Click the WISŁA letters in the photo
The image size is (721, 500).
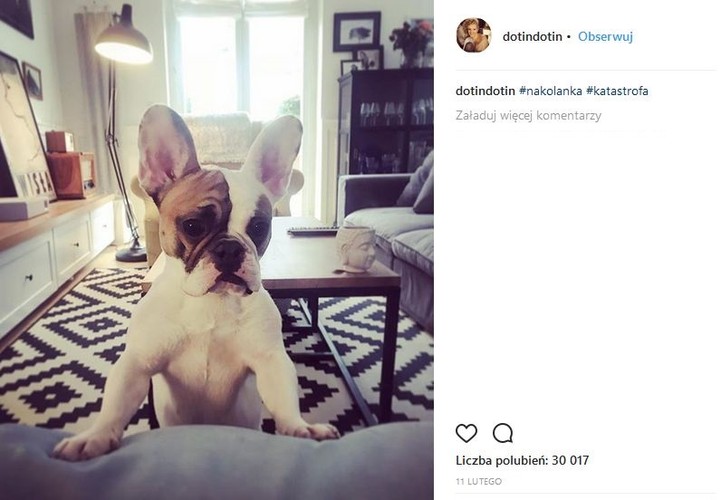point(35,186)
